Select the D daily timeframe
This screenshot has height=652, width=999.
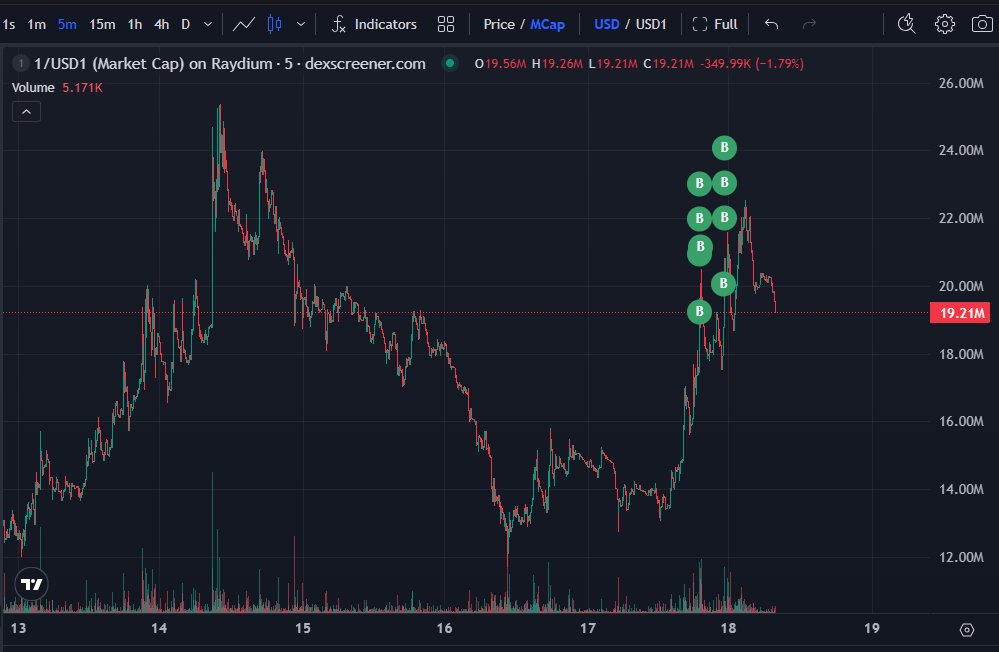coord(185,24)
